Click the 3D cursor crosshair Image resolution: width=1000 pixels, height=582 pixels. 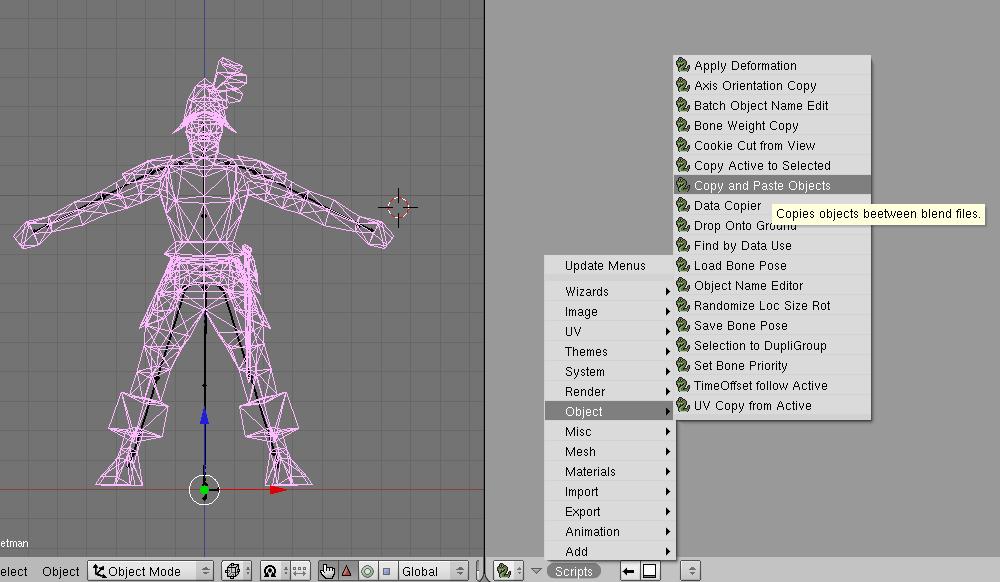point(398,207)
